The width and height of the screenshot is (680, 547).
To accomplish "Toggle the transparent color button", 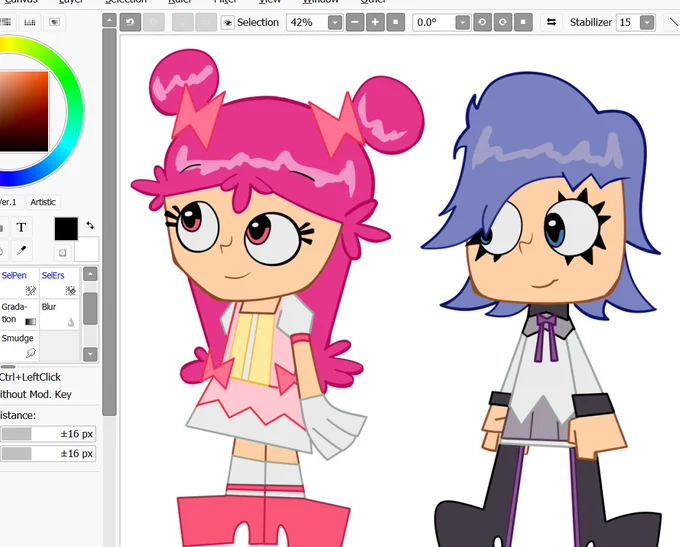I will [x=62, y=252].
